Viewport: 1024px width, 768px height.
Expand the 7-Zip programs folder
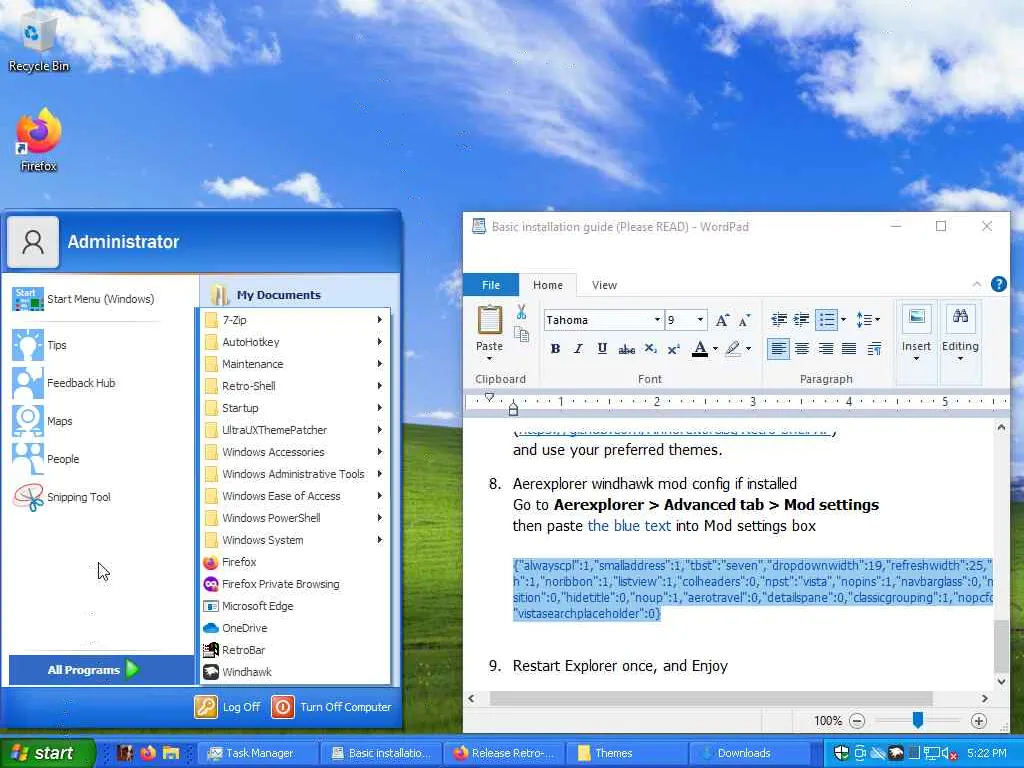coord(294,320)
